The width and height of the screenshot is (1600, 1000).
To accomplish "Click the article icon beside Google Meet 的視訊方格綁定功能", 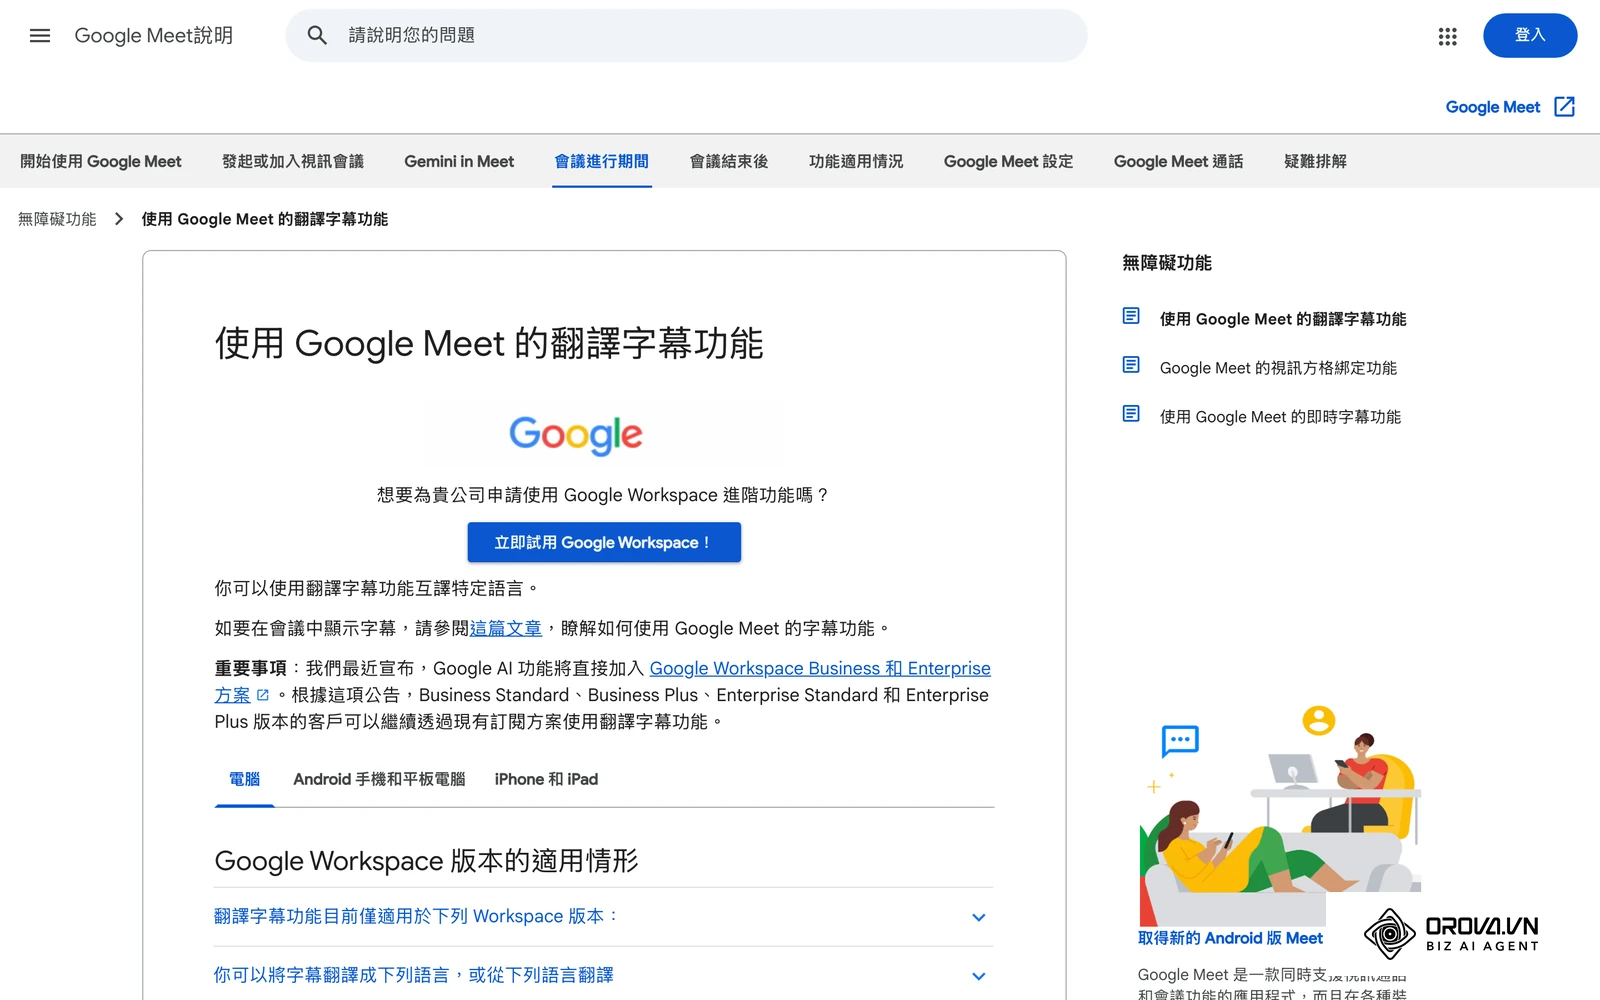I will 1131,365.
